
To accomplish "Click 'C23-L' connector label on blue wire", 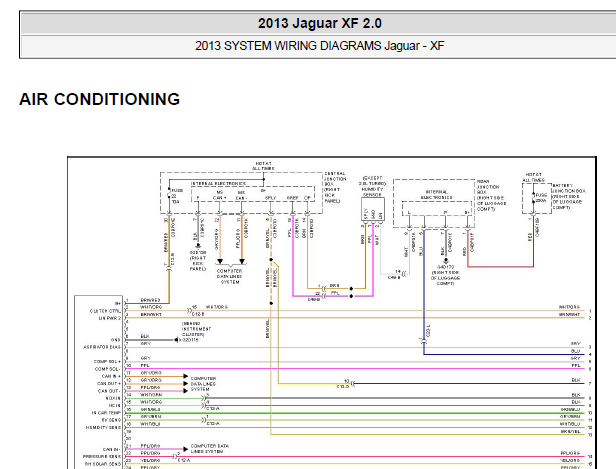I will (428, 331).
